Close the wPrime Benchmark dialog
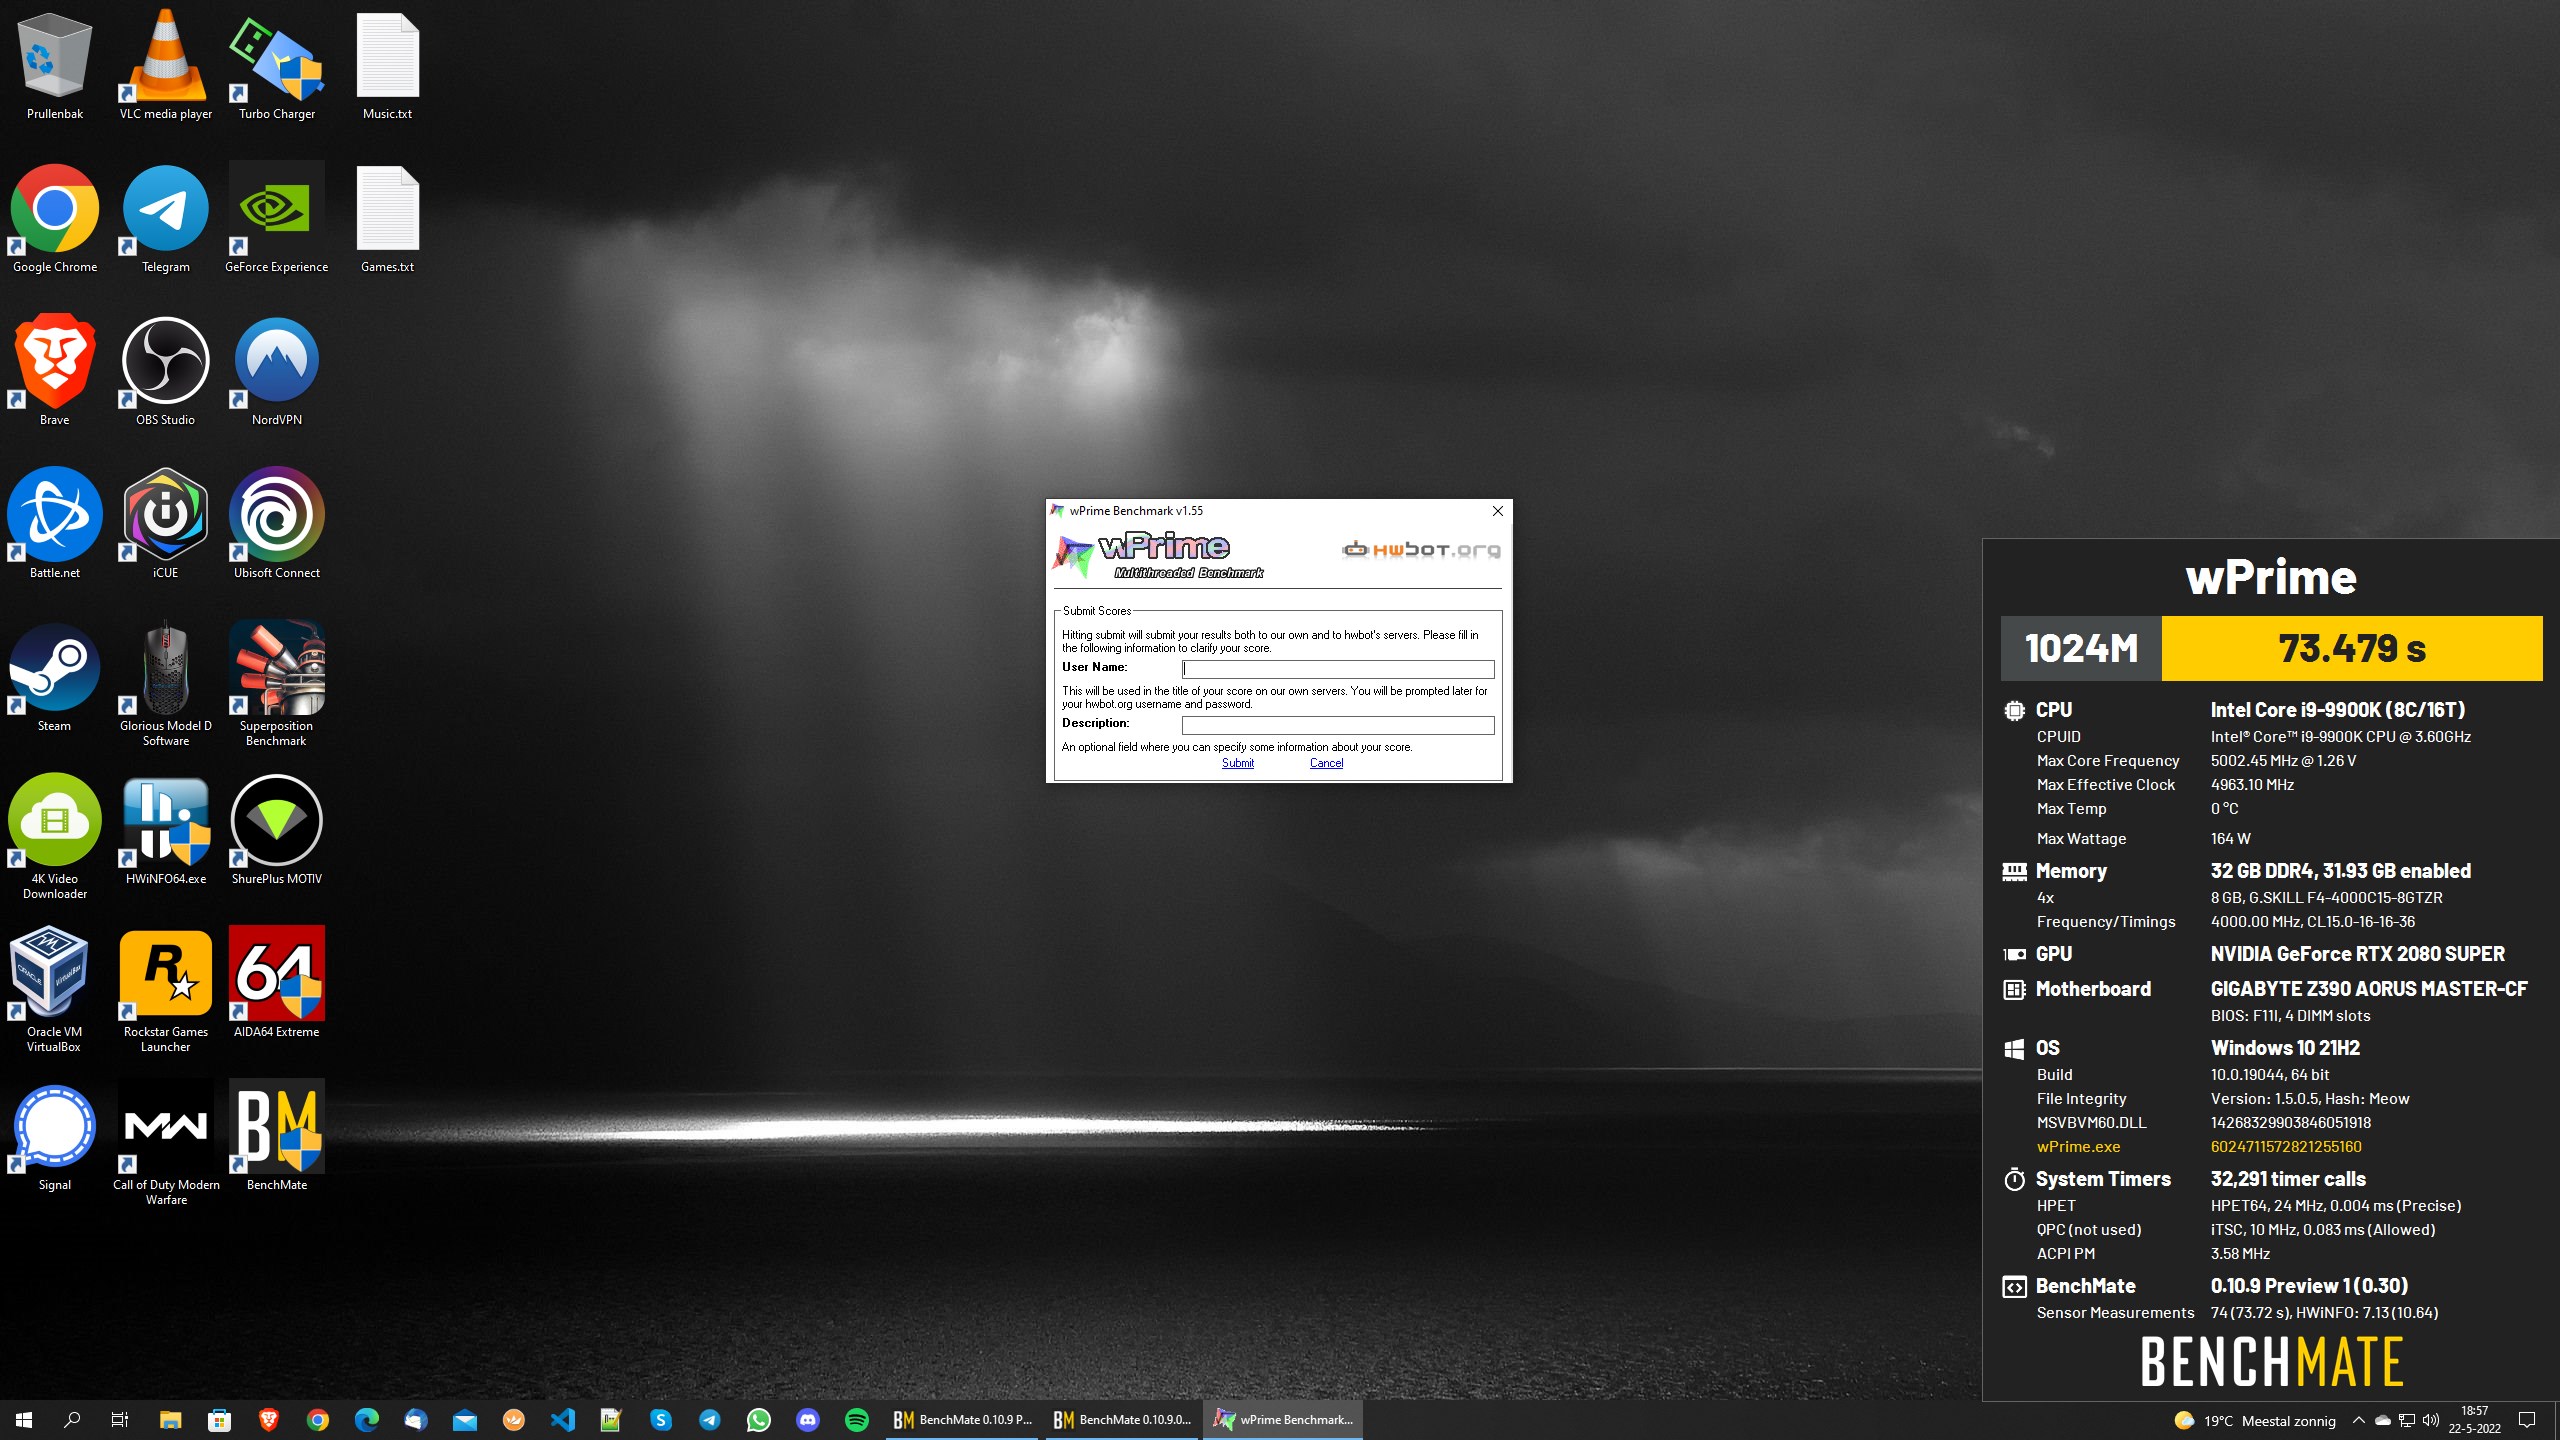Image resolution: width=2560 pixels, height=1440 pixels. click(1497, 511)
